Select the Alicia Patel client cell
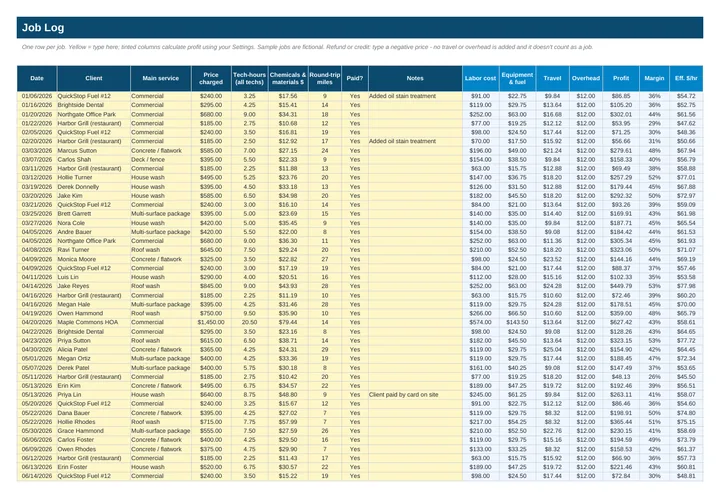The width and height of the screenshot is (720, 498). [94, 349]
